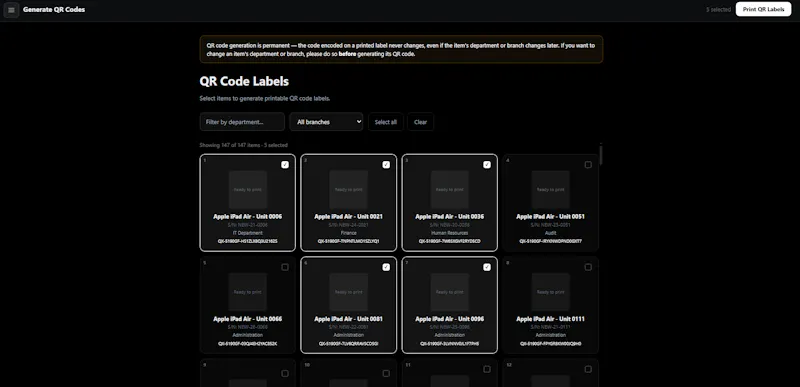This screenshot has height=387, width=800.
Task: Uncheck the Unit 0081 iPad checkbox
Action: pos(386,267)
